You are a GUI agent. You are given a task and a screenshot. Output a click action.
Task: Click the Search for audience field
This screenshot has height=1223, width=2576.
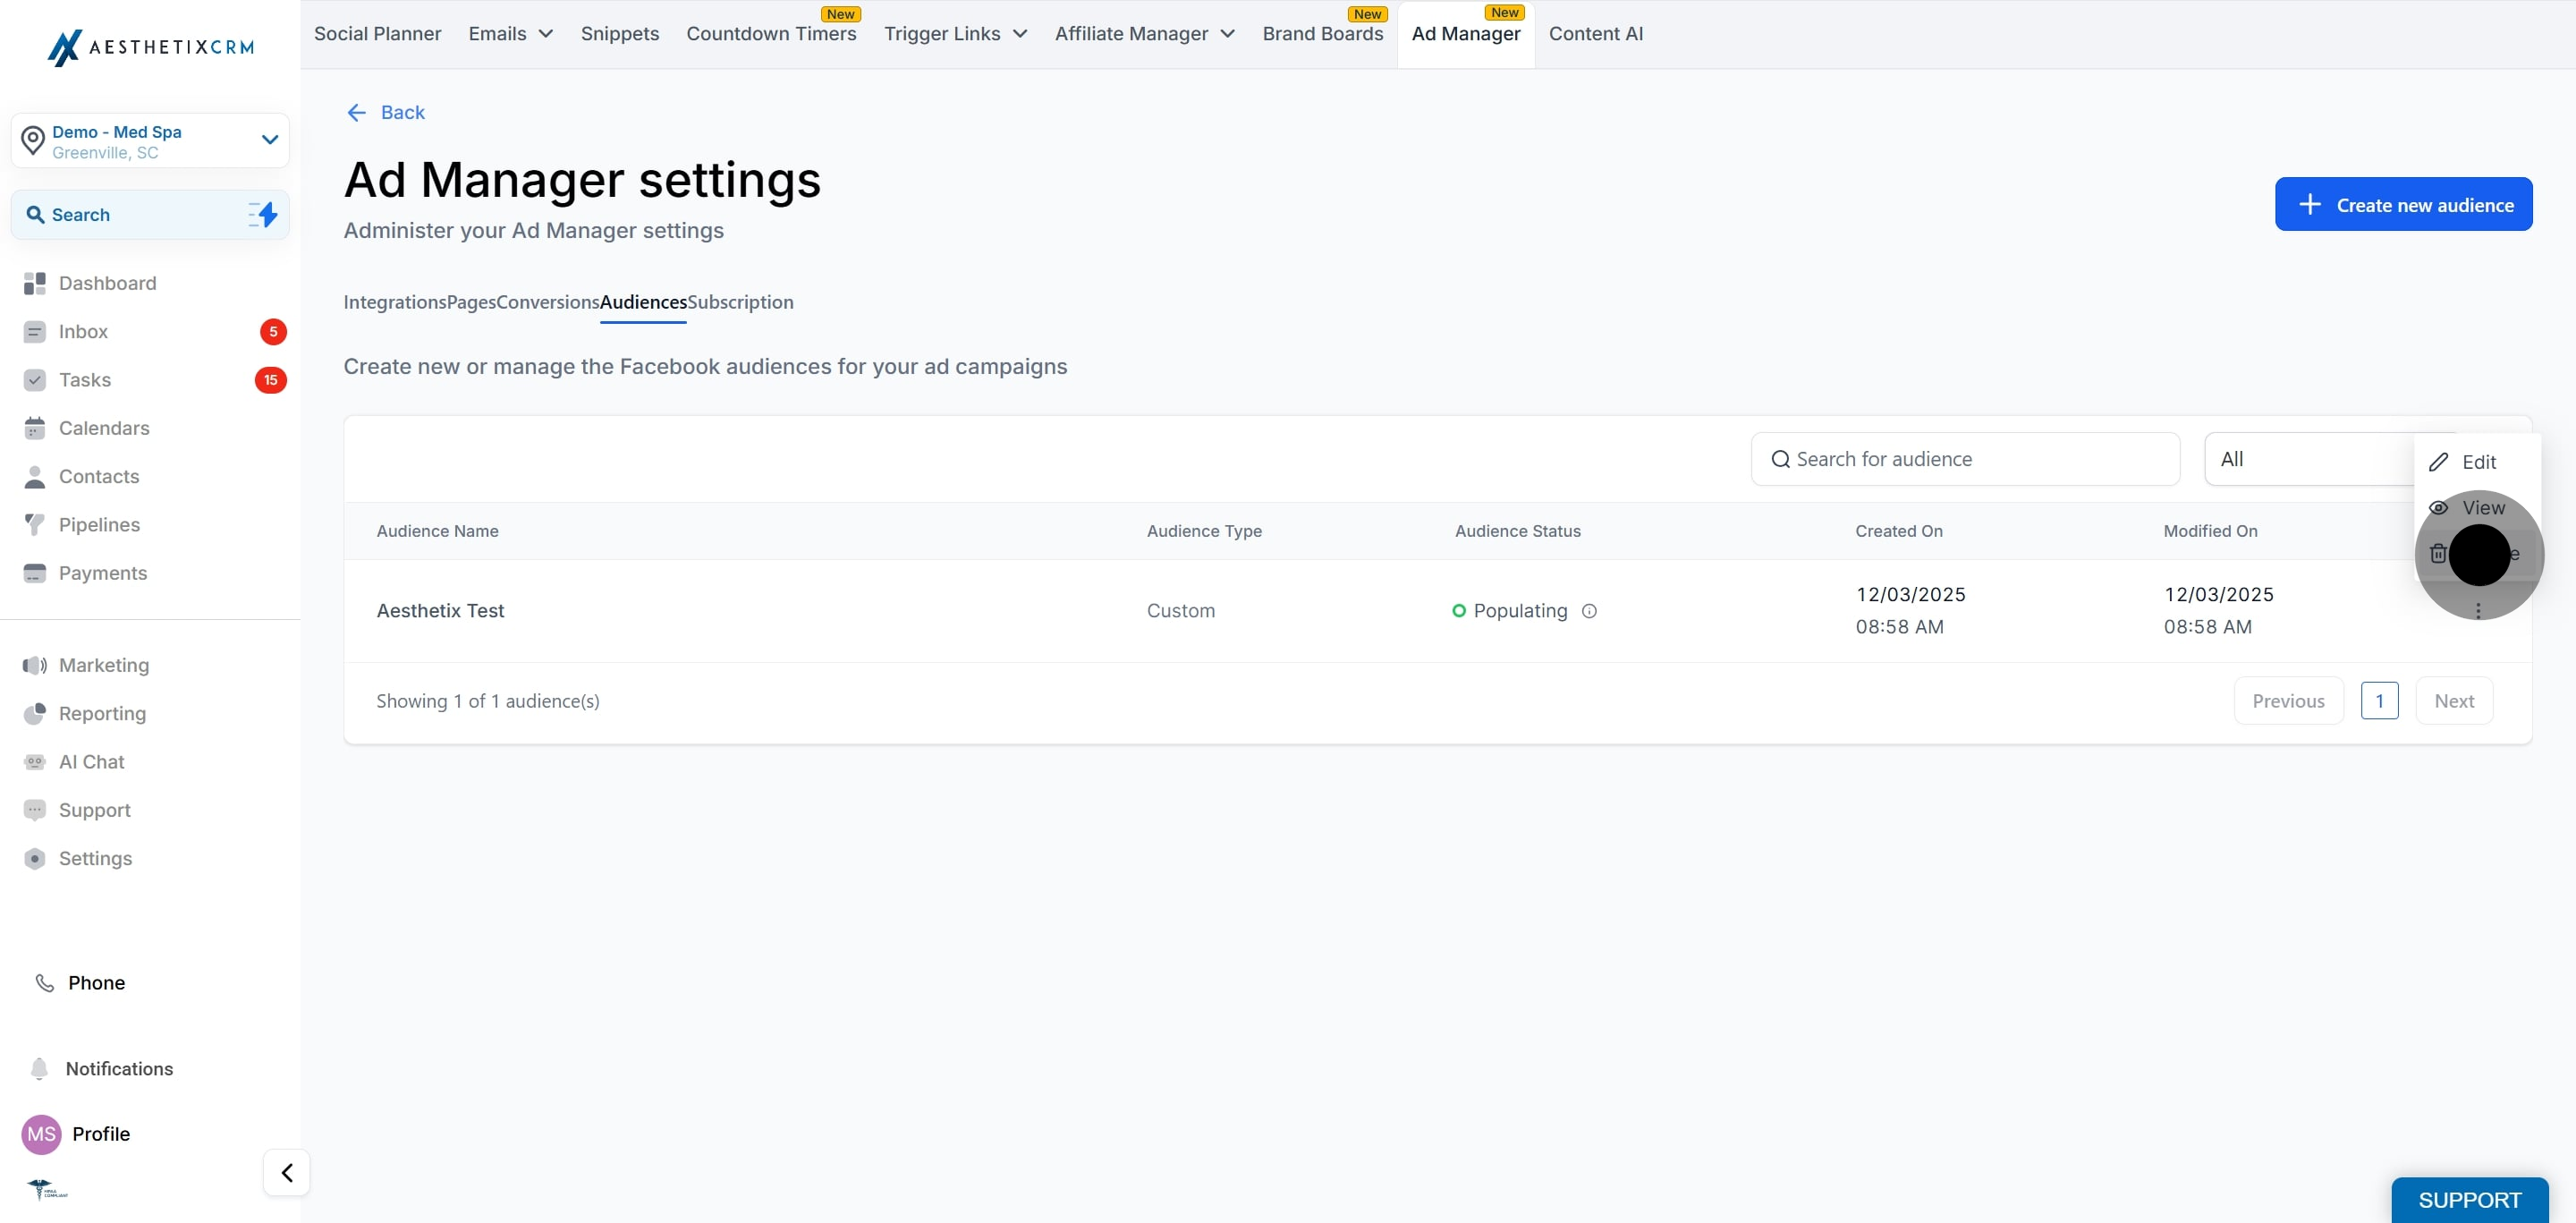[1965, 459]
